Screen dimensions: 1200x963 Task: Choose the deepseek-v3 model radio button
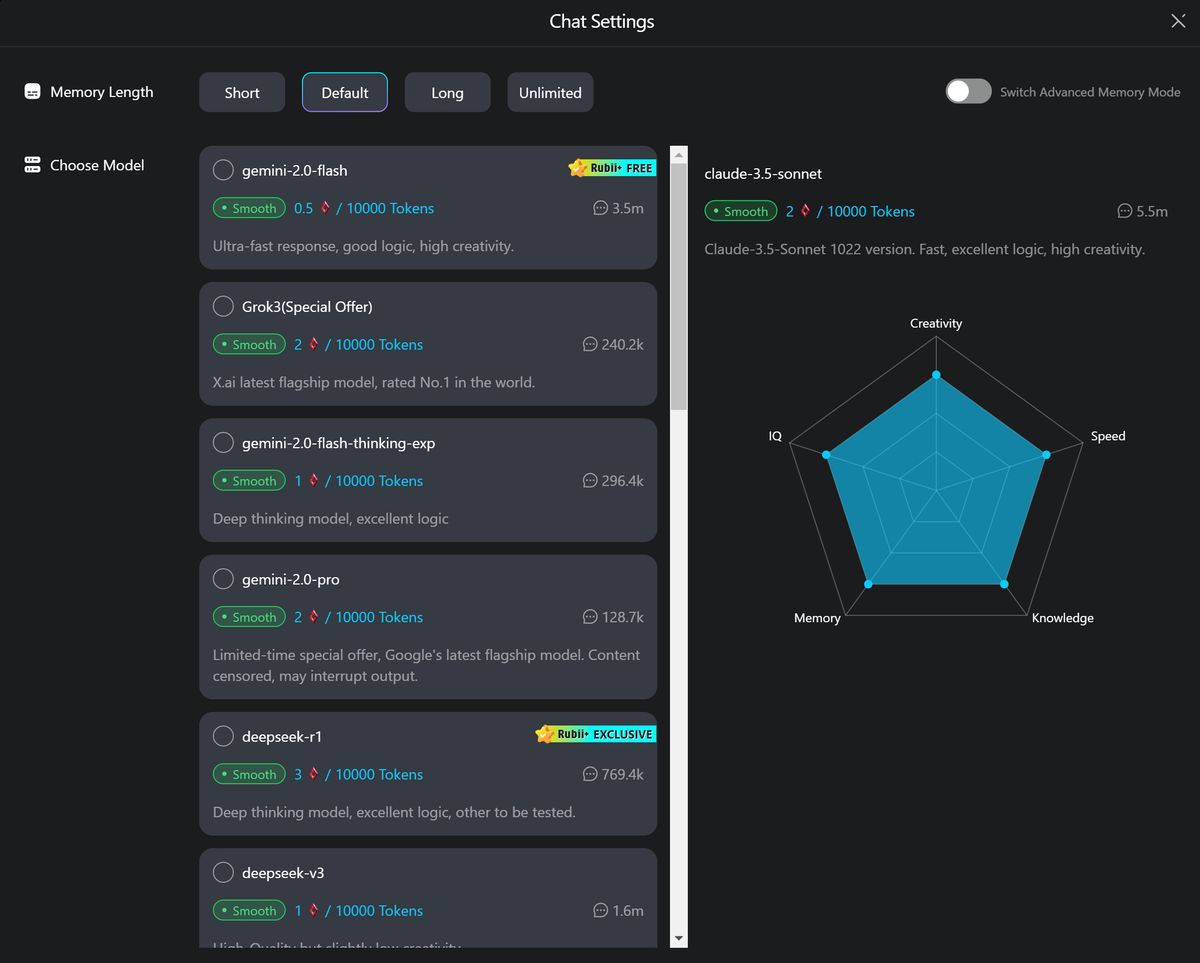[224, 873]
